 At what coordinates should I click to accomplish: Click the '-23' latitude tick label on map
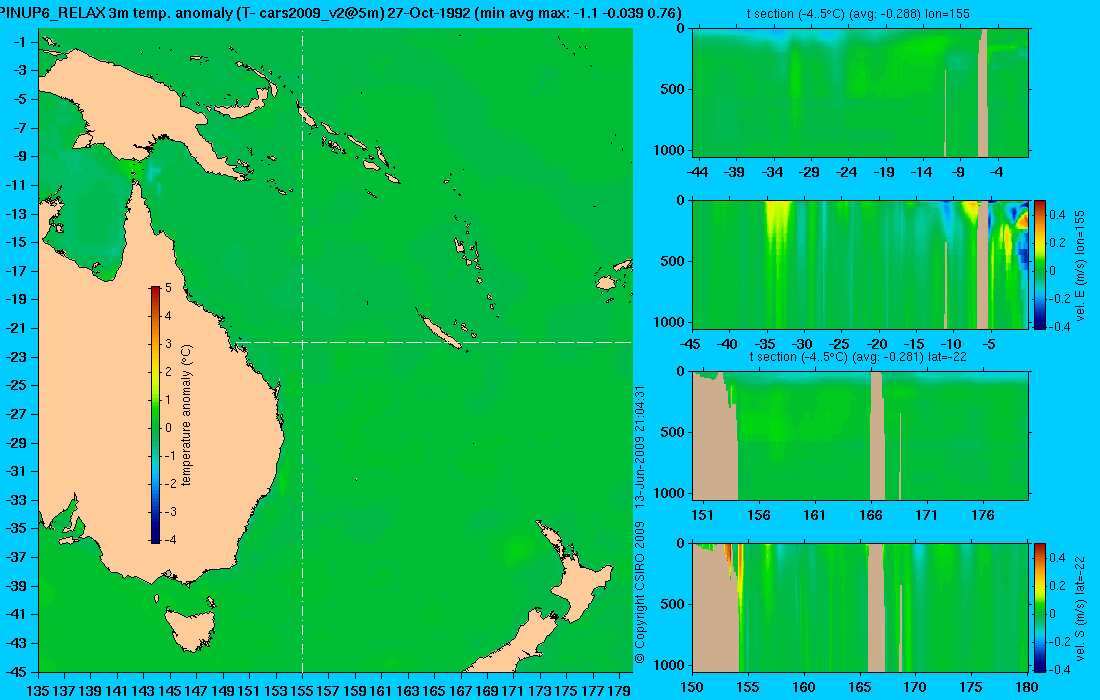(17, 356)
